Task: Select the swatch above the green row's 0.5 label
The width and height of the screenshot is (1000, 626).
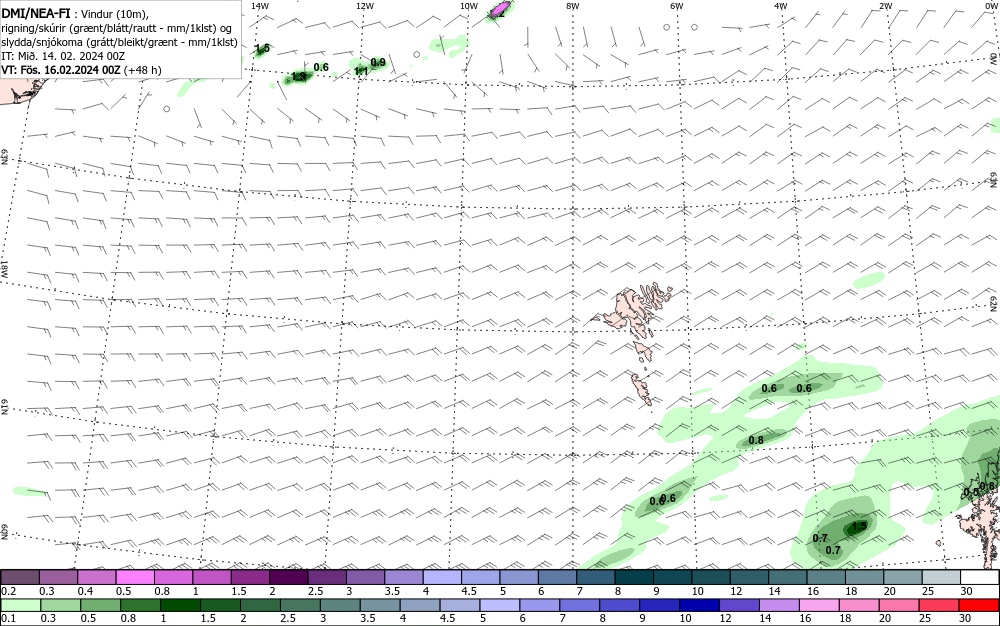Action: [x=101, y=605]
